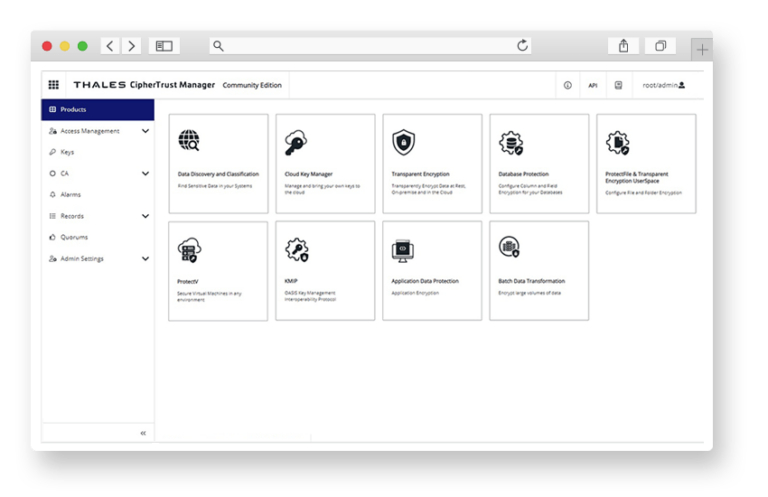Click the Products sidebar icon
This screenshot has height=497, width=768.
[x=52, y=109]
